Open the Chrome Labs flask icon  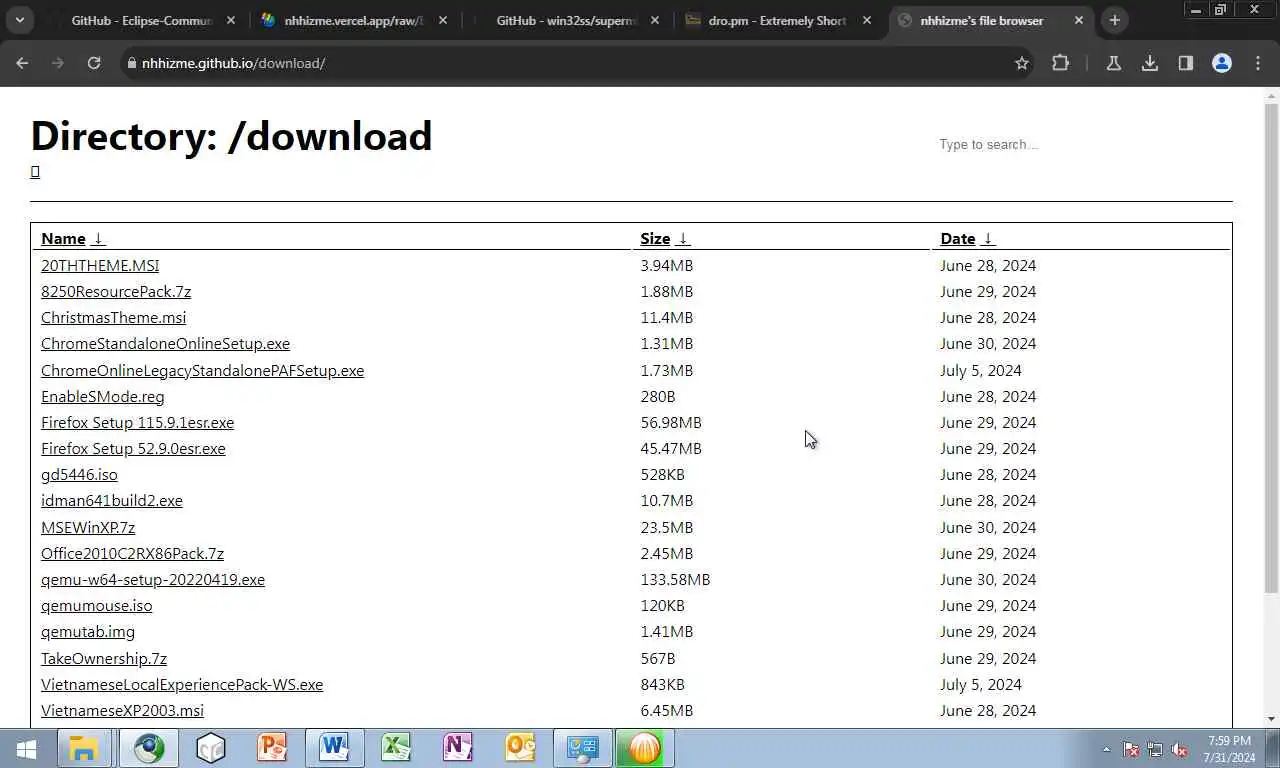[1113, 63]
